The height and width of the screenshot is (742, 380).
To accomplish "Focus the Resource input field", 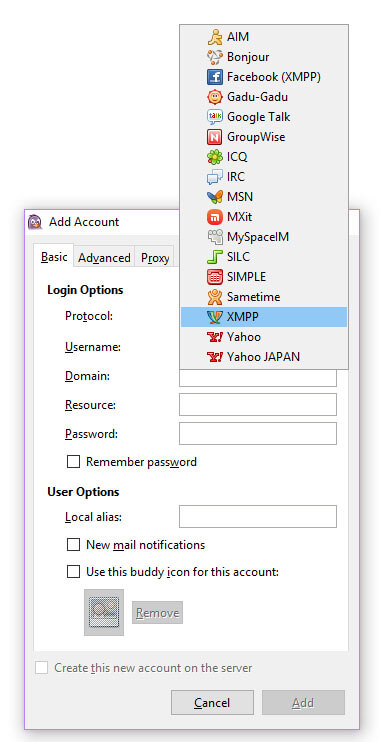I will click(x=257, y=405).
